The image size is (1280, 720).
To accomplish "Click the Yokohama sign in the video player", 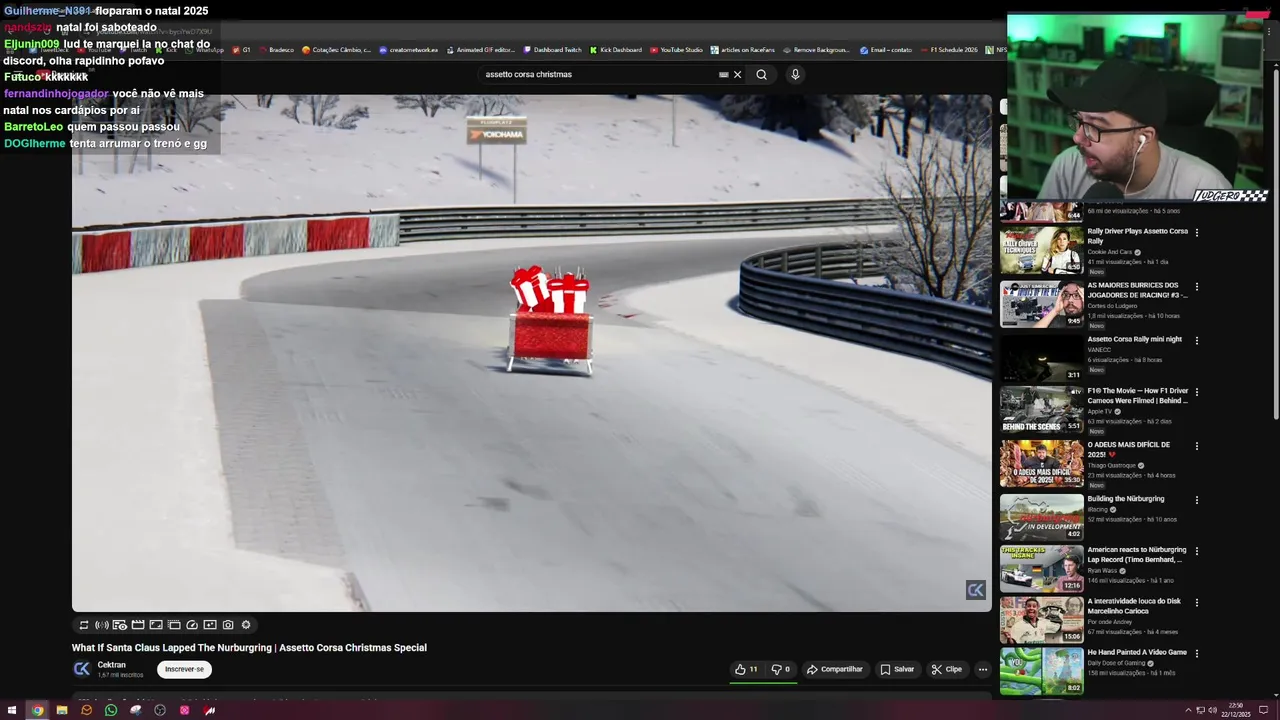I will [x=496, y=131].
